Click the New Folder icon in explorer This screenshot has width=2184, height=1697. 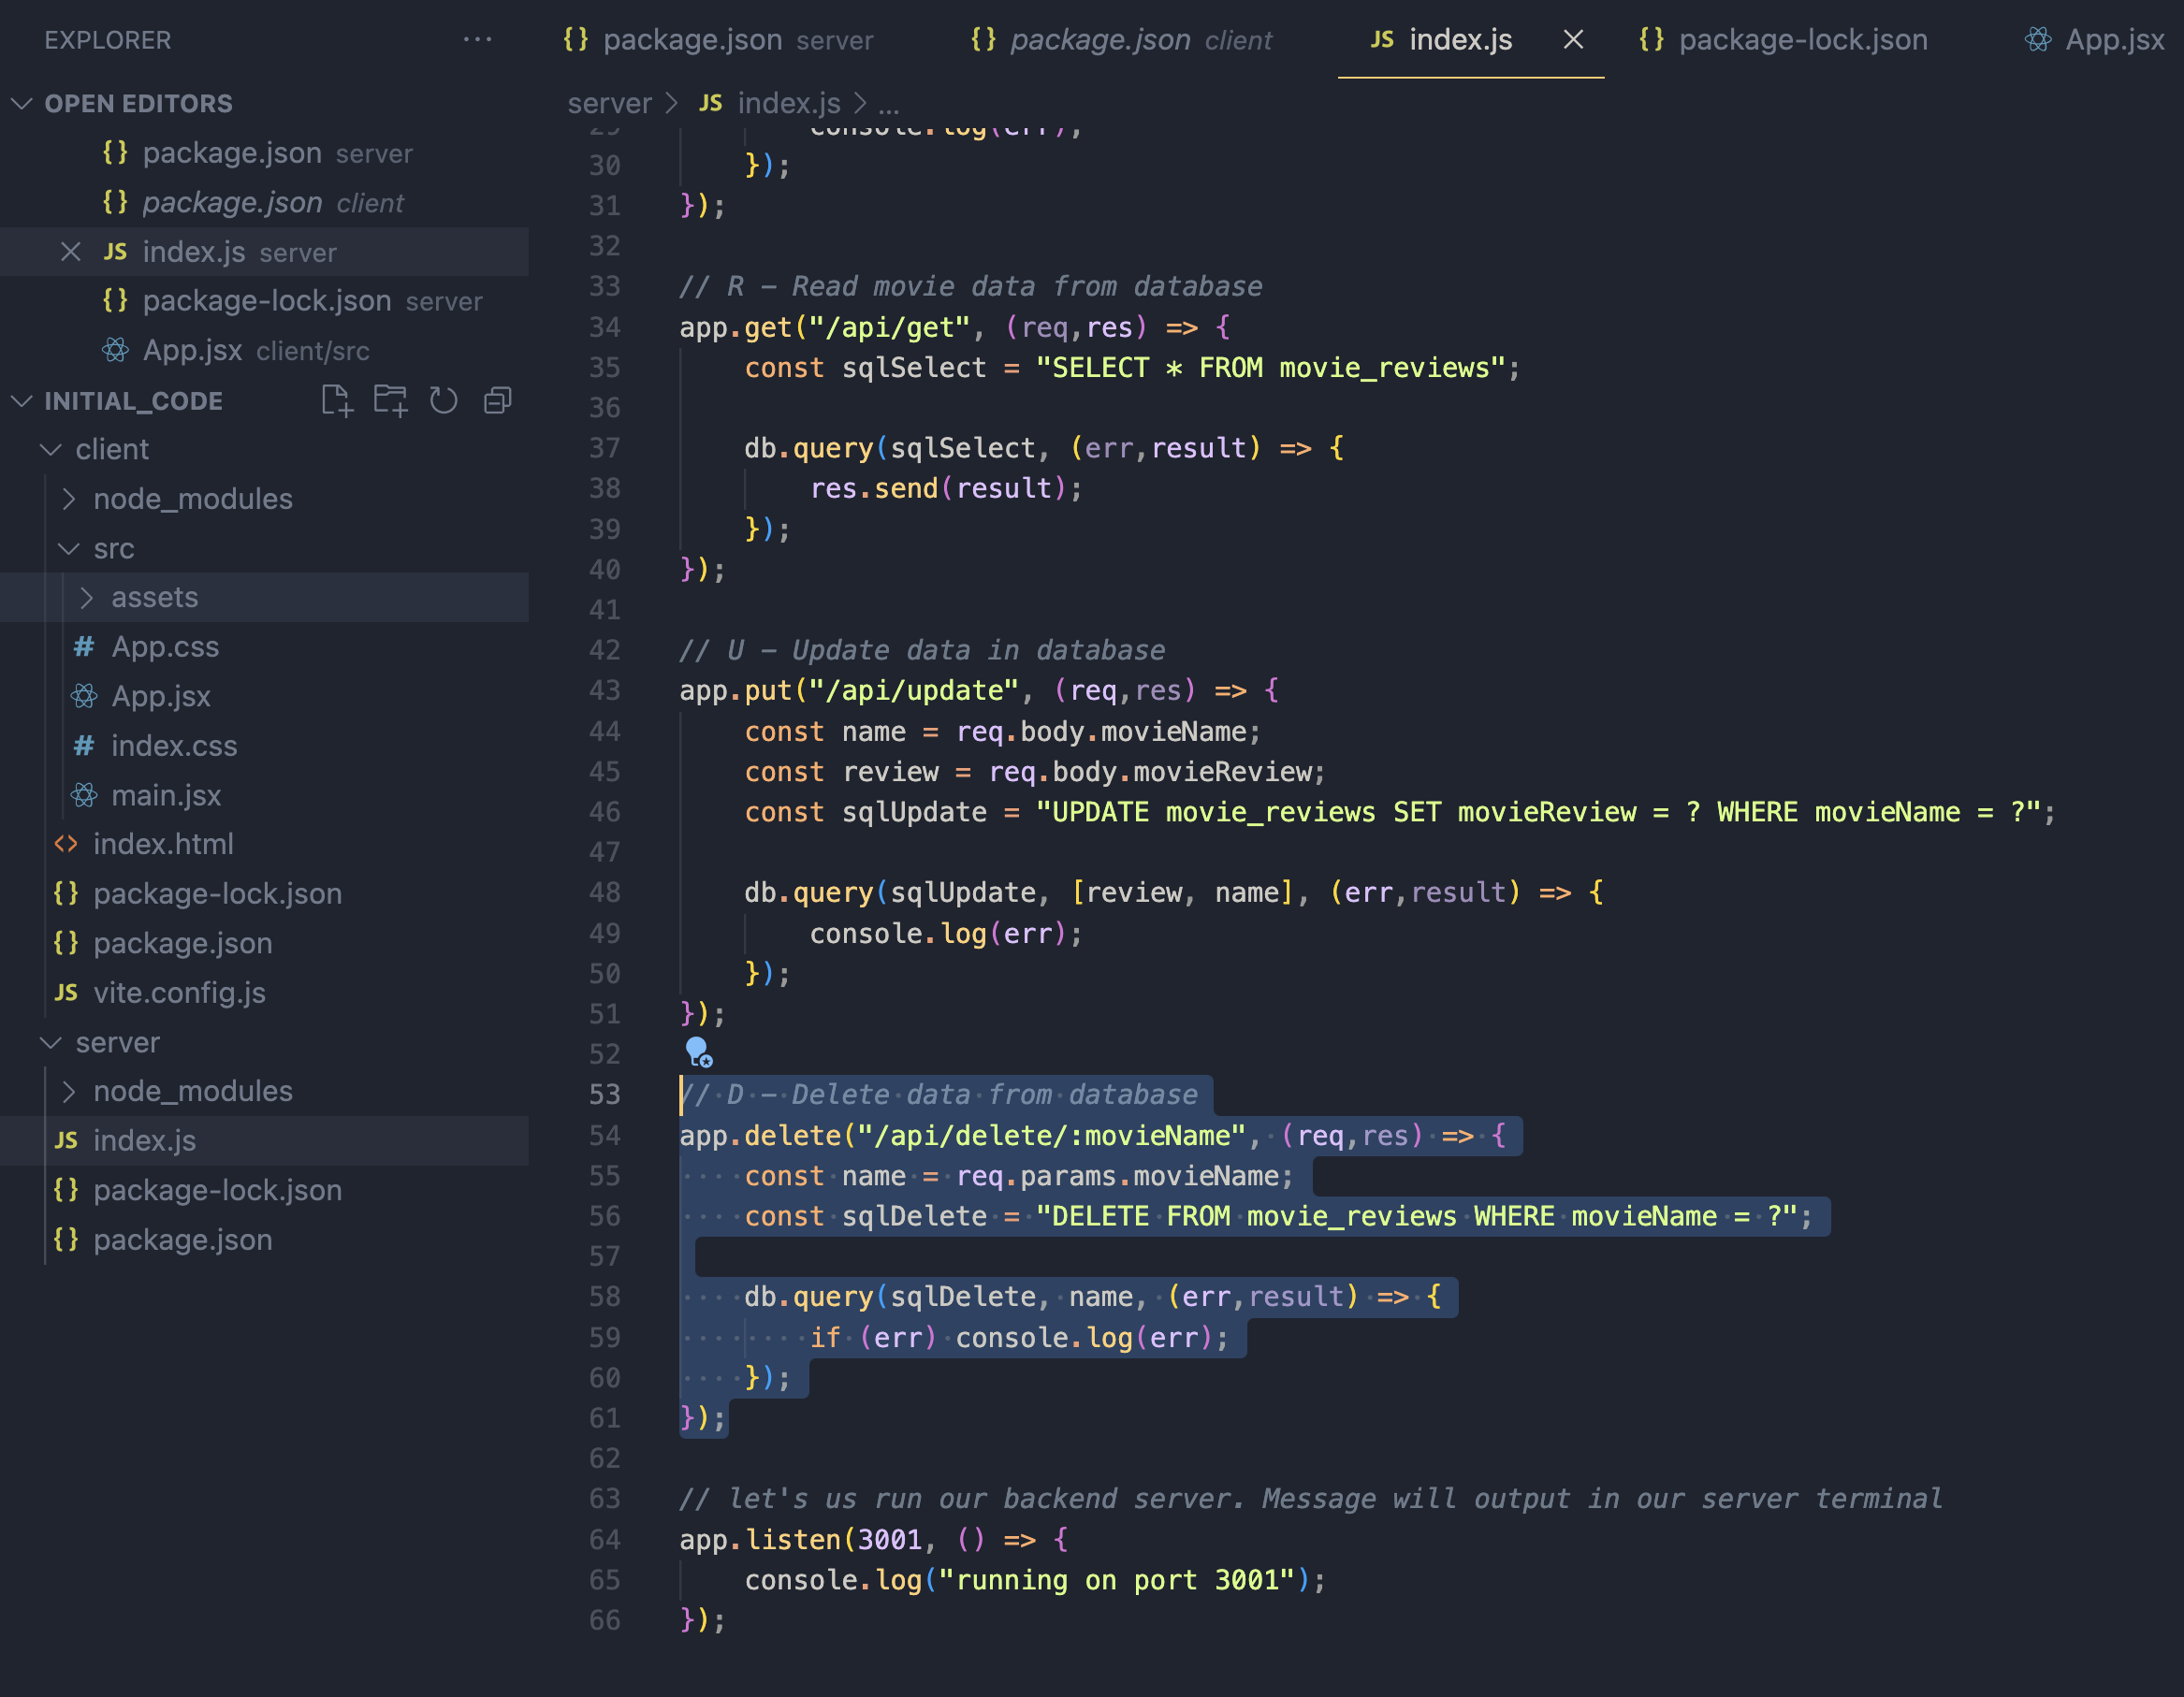(x=390, y=401)
